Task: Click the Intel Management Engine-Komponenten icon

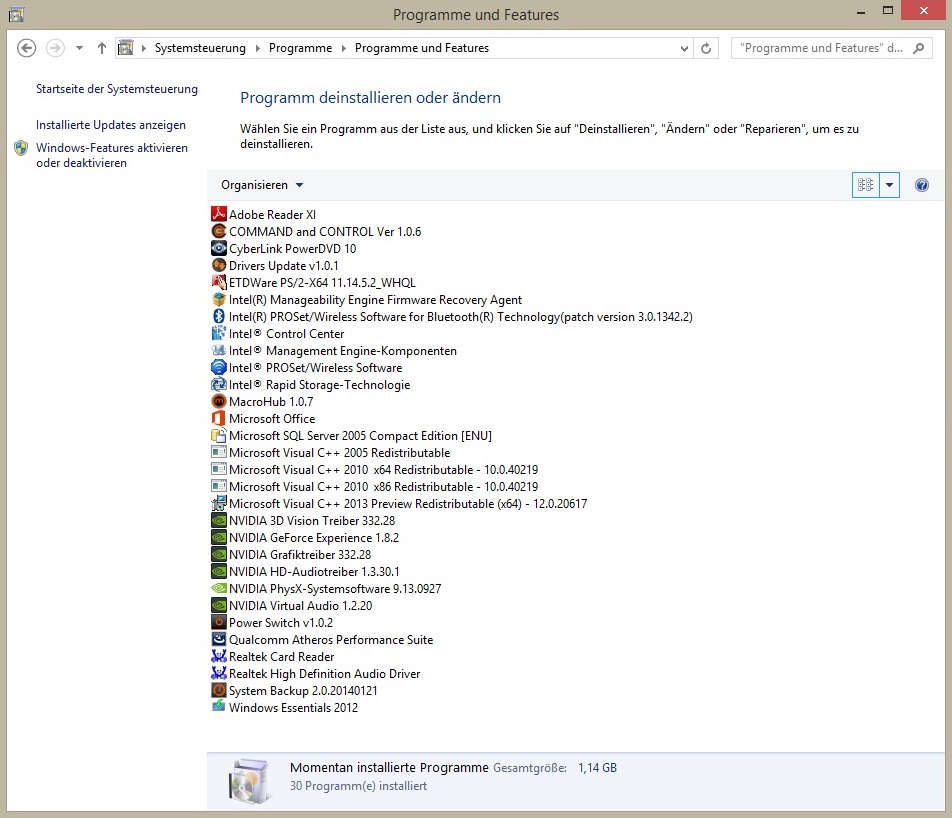Action: [x=219, y=350]
